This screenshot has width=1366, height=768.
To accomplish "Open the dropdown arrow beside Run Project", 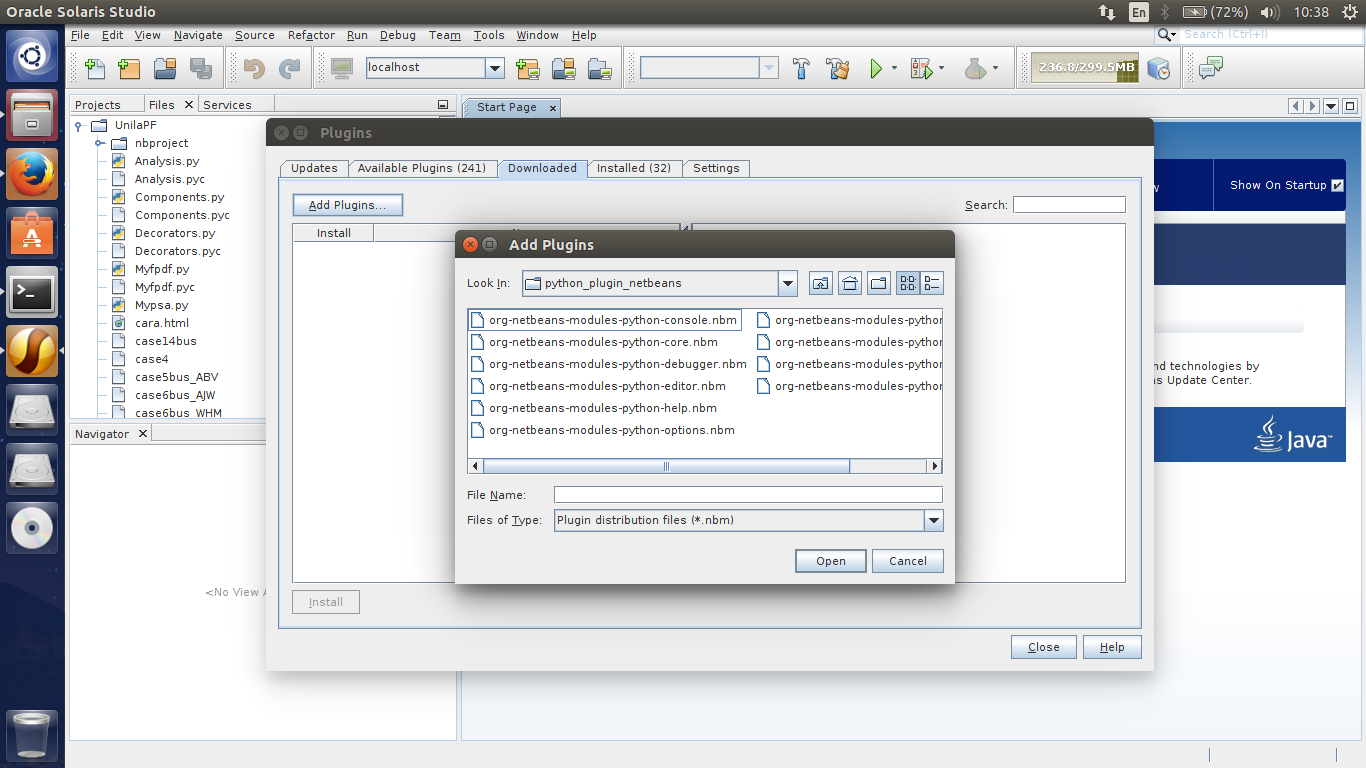I will 894,68.
